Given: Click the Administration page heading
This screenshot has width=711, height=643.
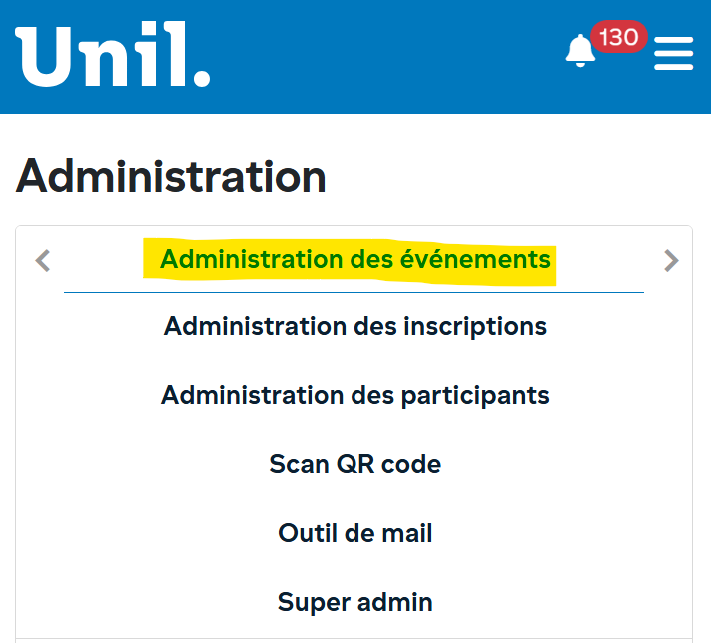Looking at the screenshot, I should tap(171, 177).
